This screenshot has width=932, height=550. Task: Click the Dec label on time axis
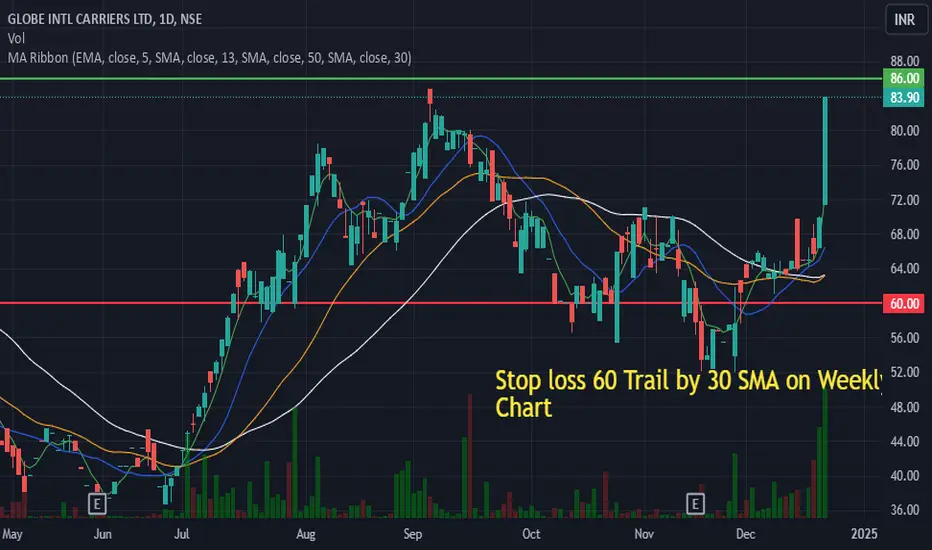click(x=745, y=534)
